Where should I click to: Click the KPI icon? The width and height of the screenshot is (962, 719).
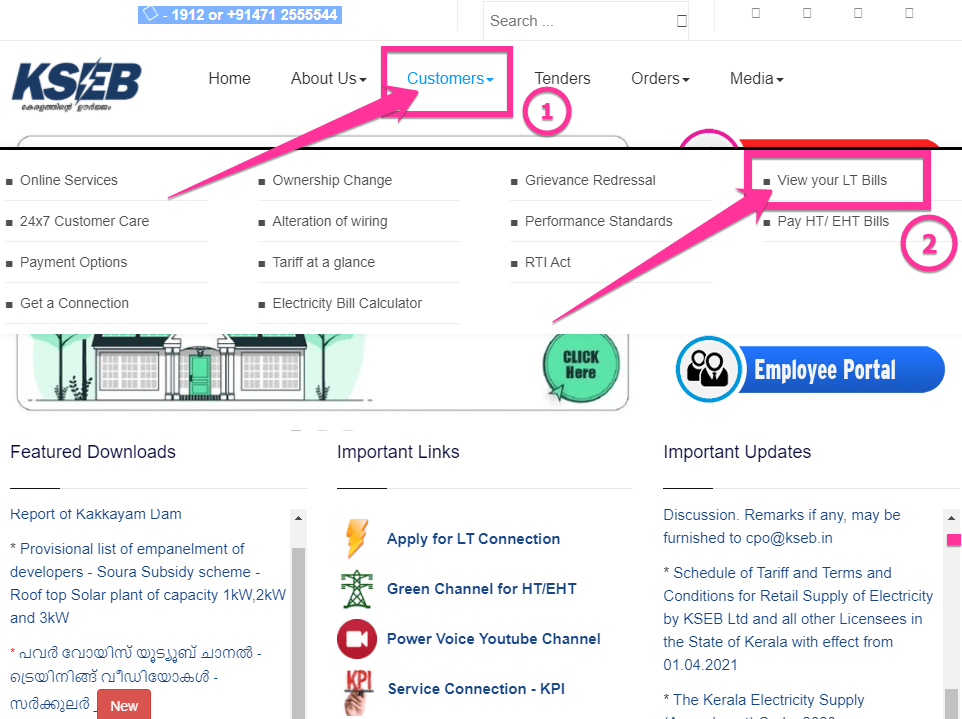[x=358, y=692]
